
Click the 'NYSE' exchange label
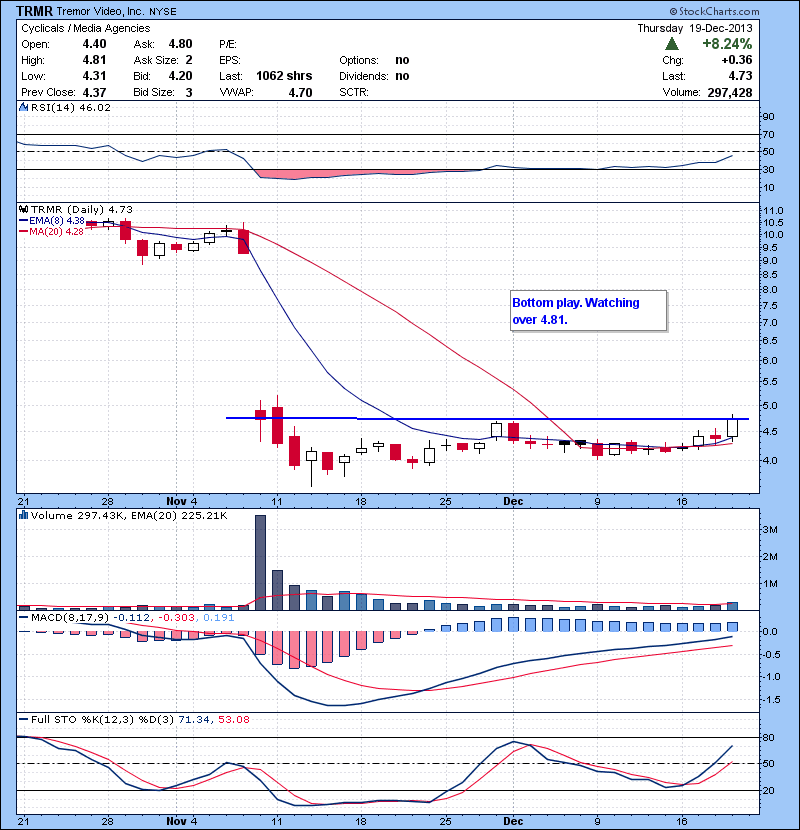[x=162, y=12]
